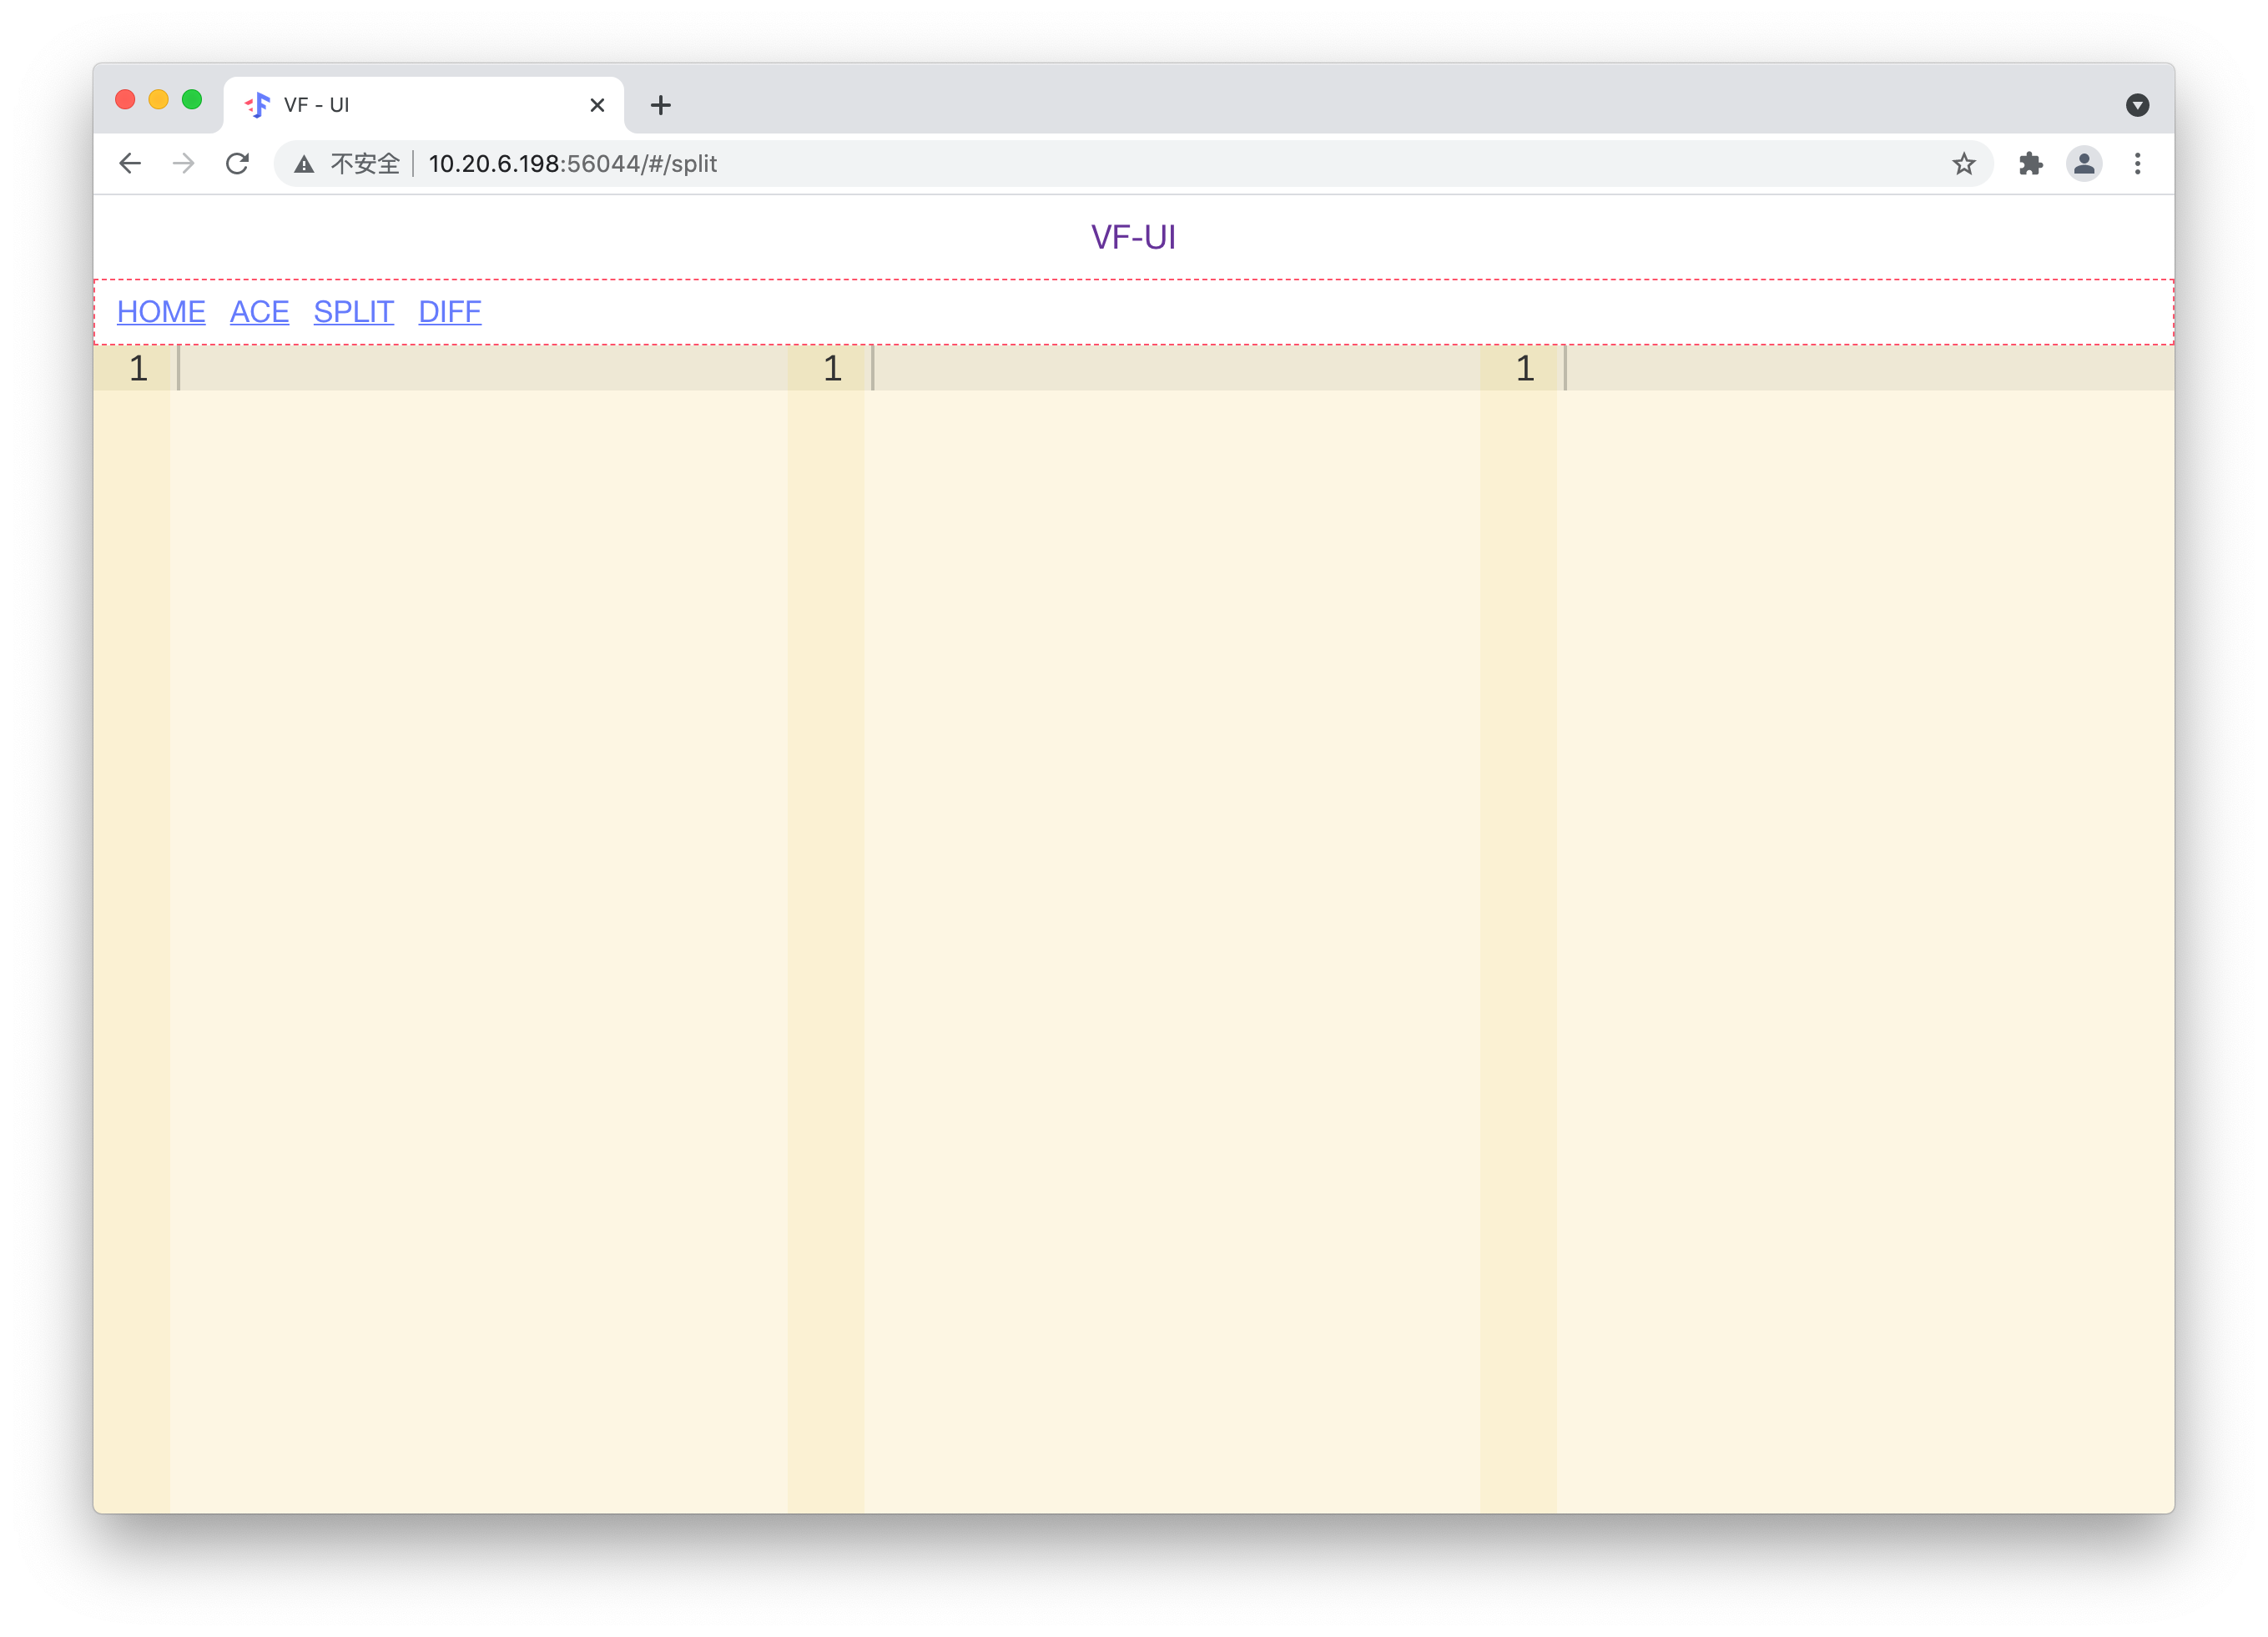Expand the tab search dropdown arrow
The height and width of the screenshot is (1637, 2268).
[x=2137, y=105]
